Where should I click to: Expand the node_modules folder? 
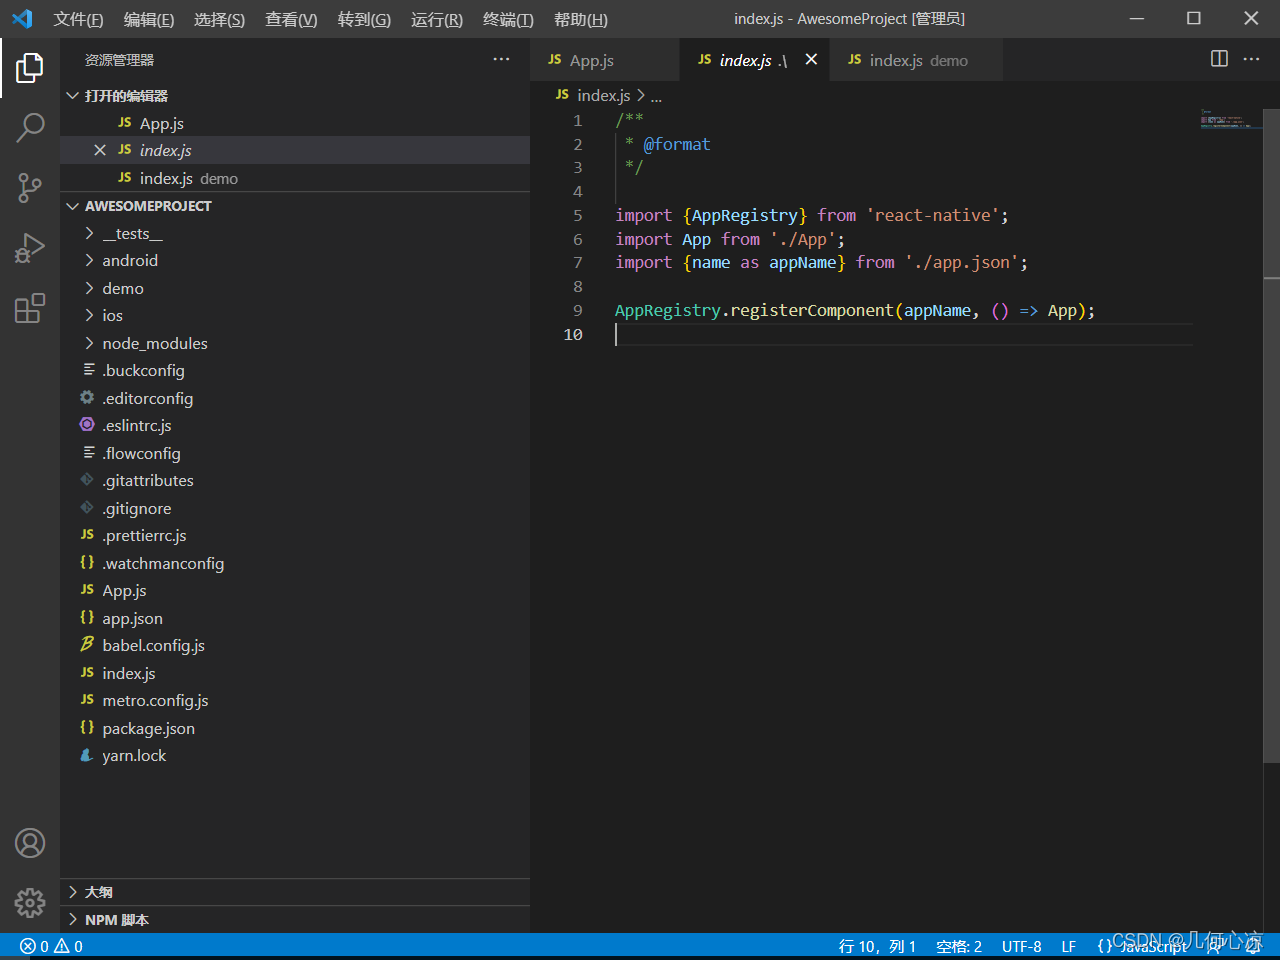pos(295,343)
